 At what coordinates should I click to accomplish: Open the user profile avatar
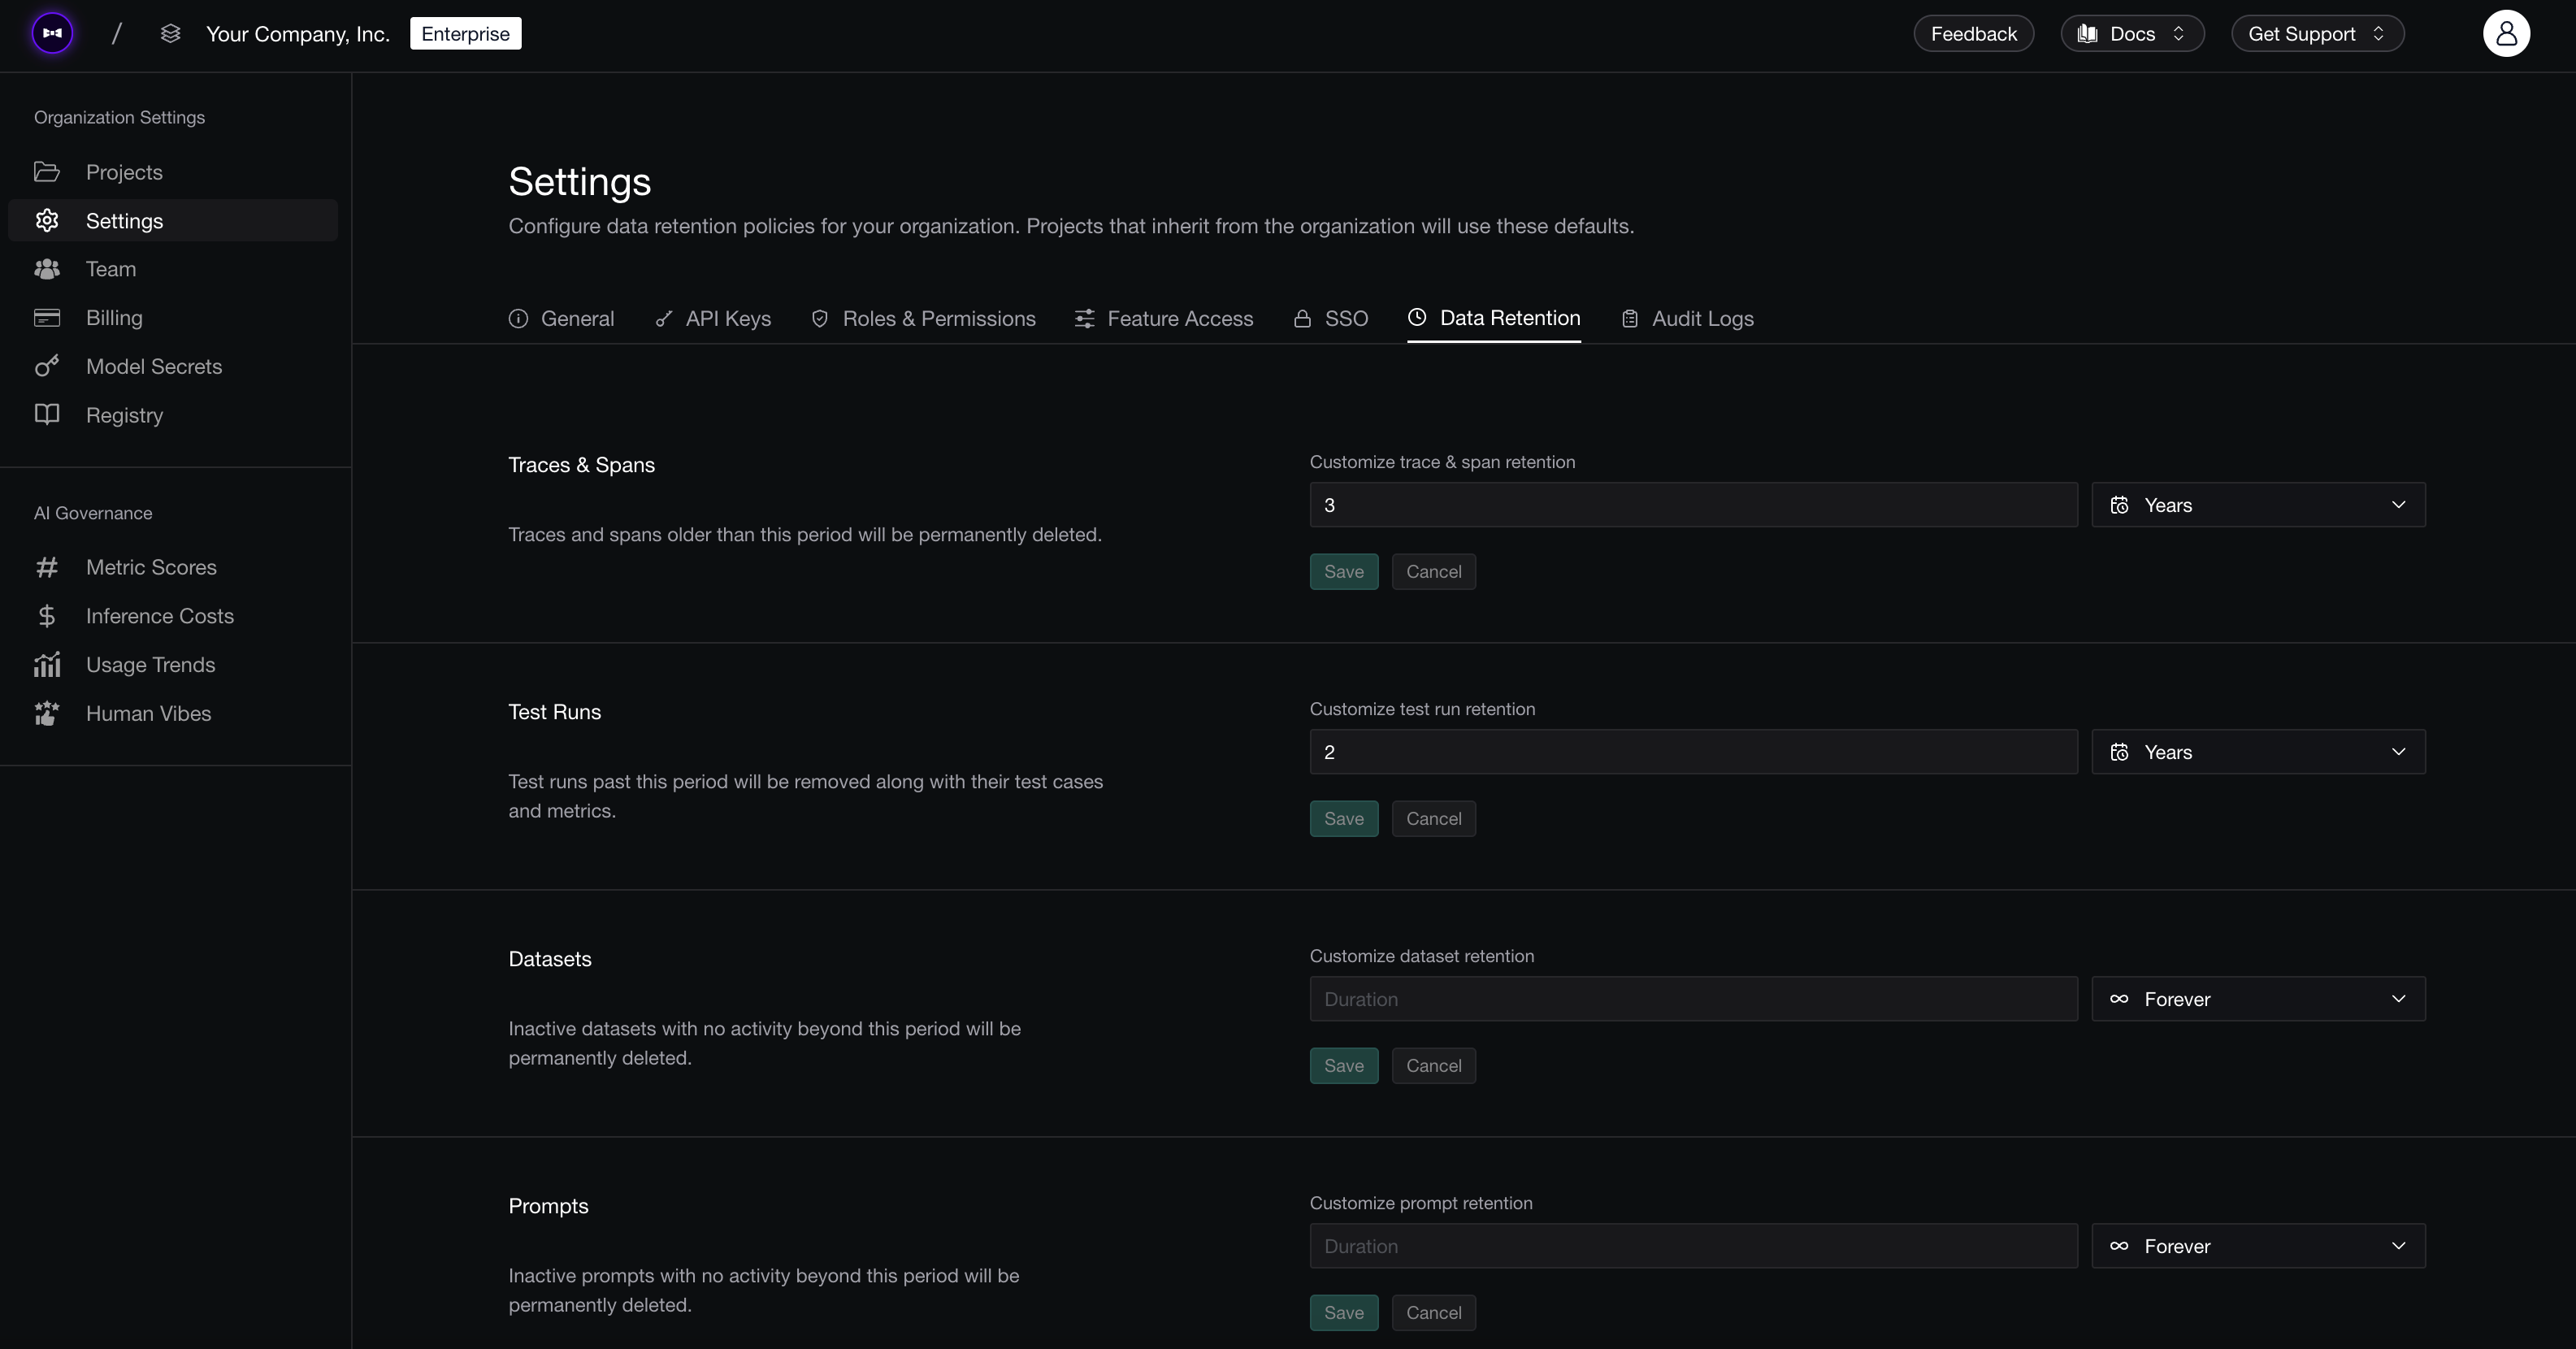click(x=2506, y=33)
